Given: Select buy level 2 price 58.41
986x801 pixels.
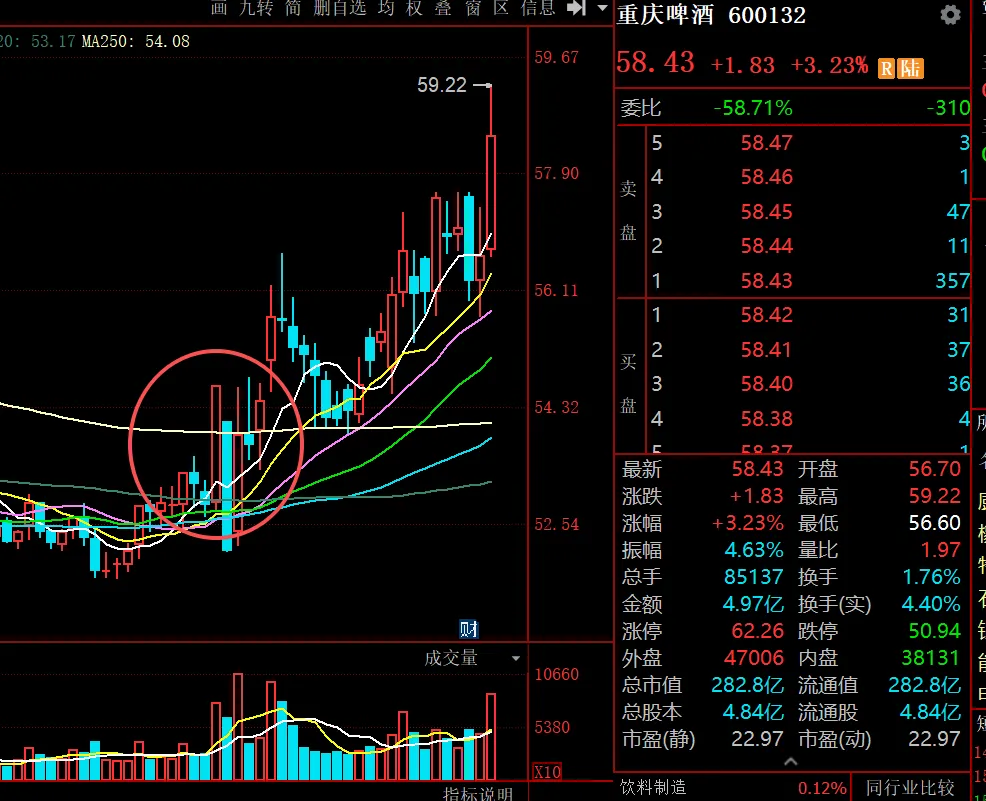Looking at the screenshot, I should (x=766, y=350).
